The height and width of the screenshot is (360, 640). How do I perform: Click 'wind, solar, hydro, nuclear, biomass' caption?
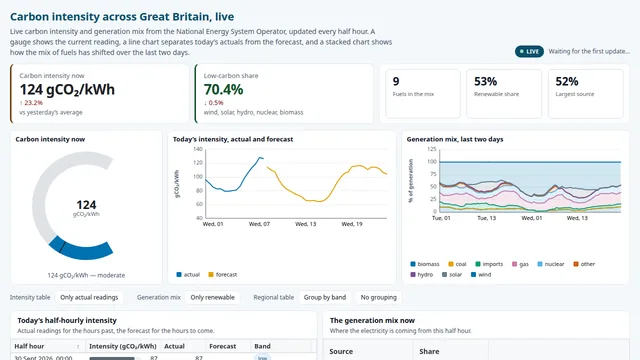tap(253, 112)
